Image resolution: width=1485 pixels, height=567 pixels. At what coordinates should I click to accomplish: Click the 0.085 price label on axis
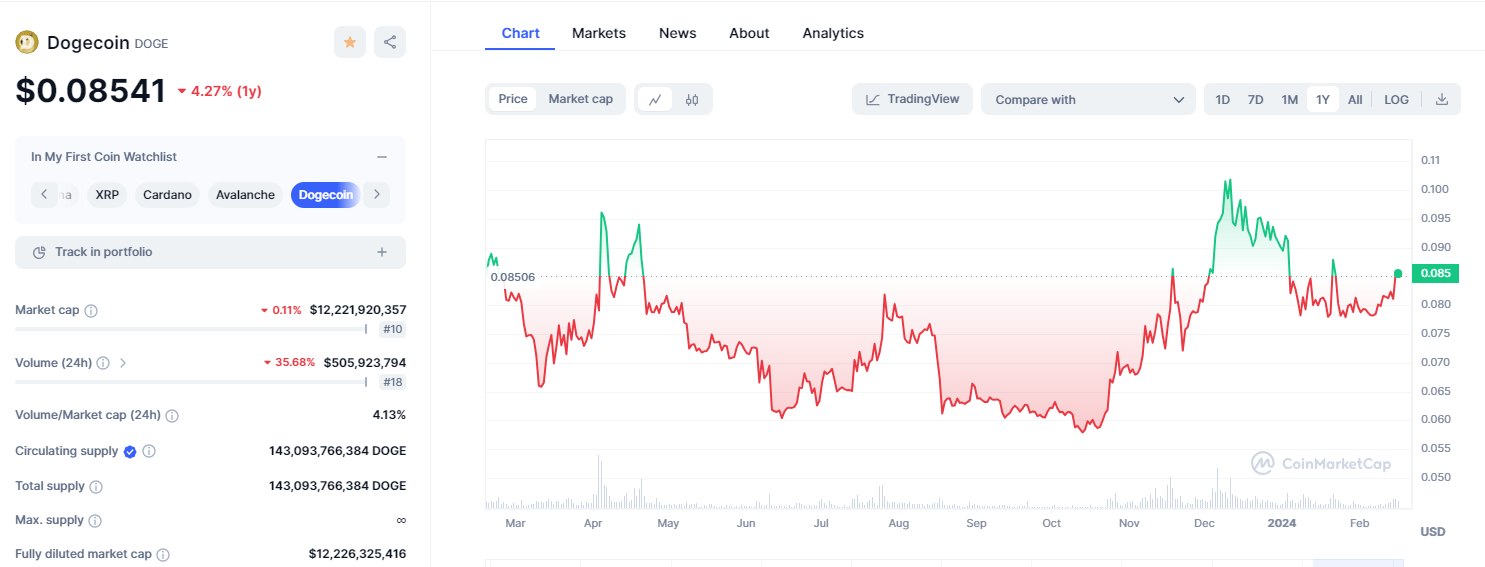click(1435, 274)
